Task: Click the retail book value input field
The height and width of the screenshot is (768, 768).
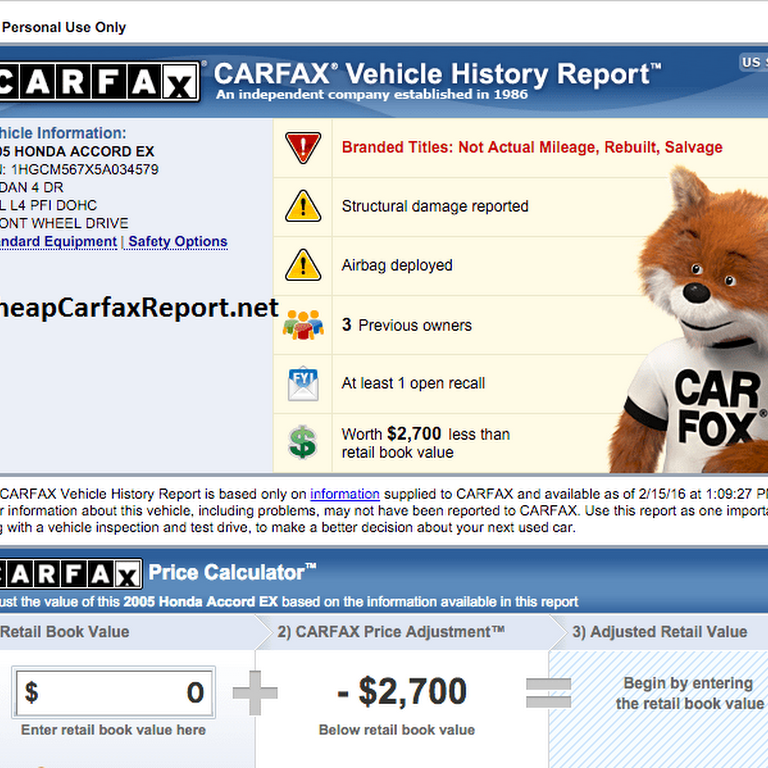Action: click(114, 693)
